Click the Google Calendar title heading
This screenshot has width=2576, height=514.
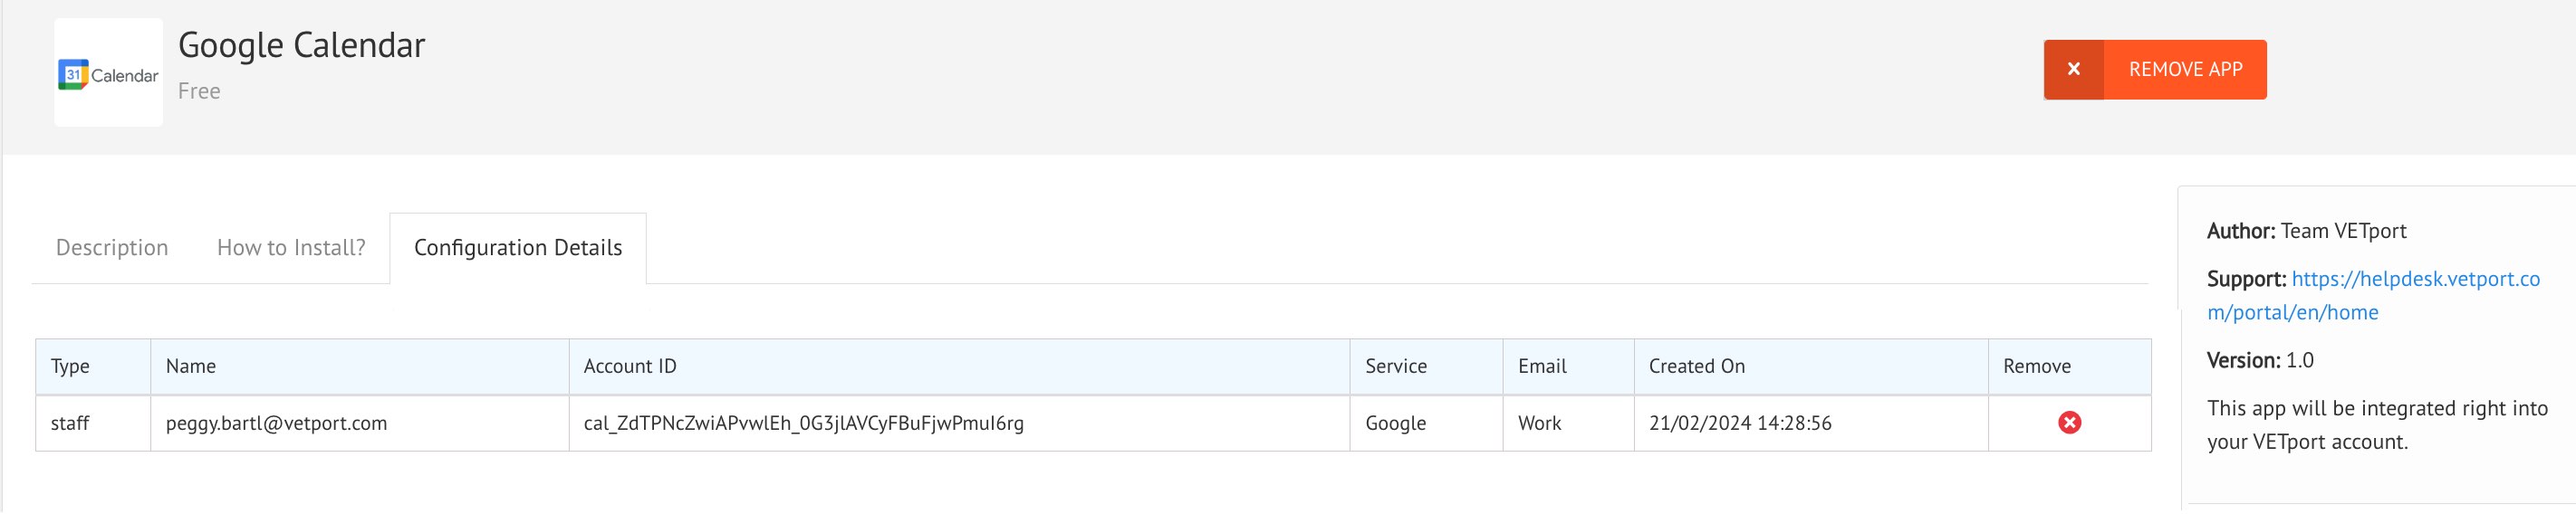[x=301, y=45]
